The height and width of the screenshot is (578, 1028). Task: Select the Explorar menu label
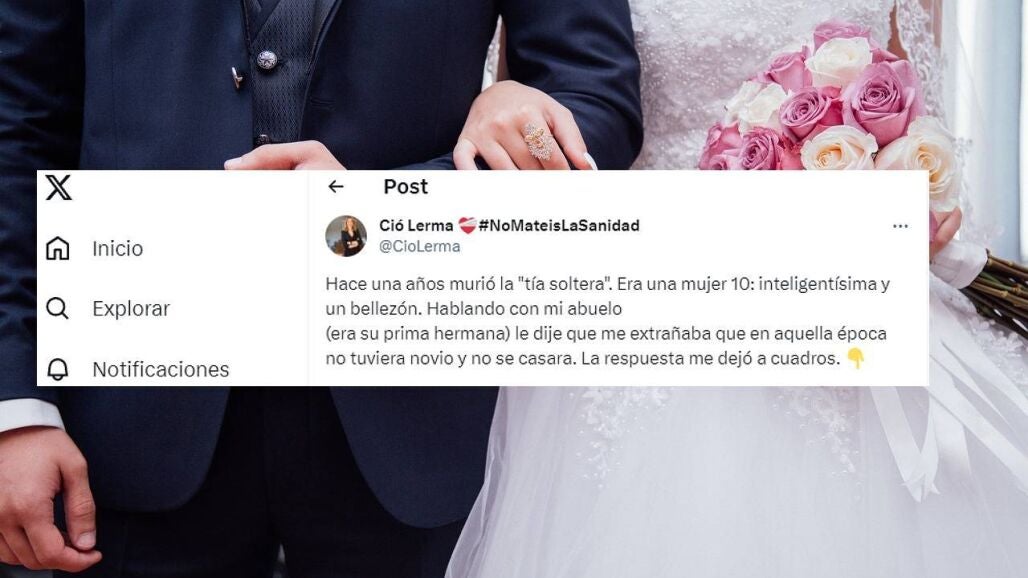coord(130,308)
